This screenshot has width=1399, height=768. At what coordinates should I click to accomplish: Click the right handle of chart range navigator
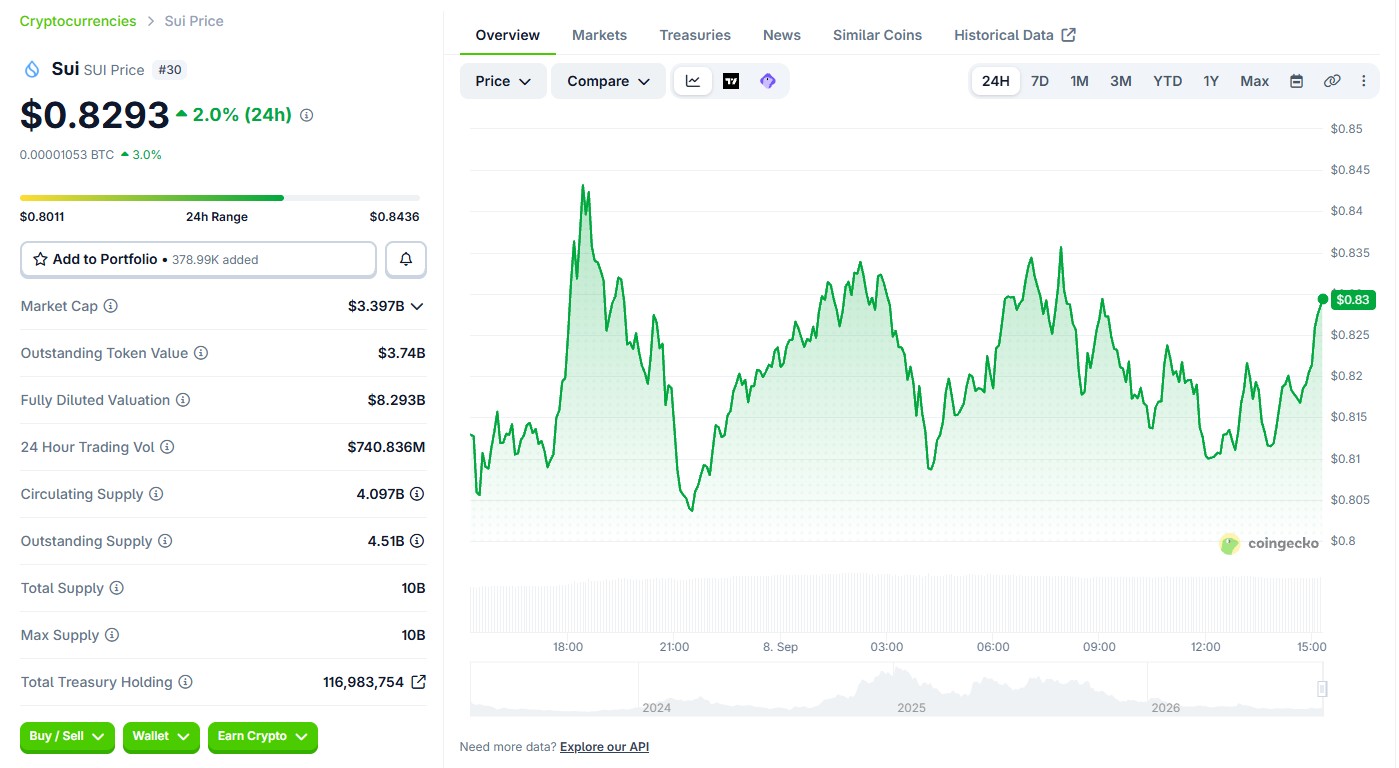[x=1322, y=689]
